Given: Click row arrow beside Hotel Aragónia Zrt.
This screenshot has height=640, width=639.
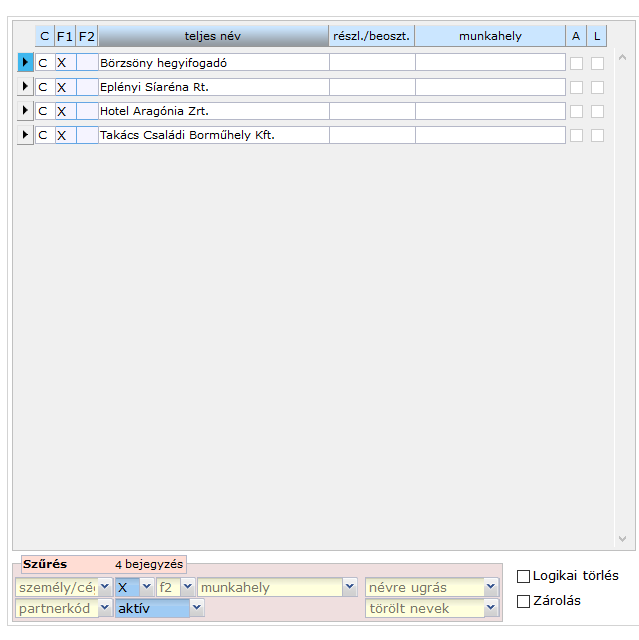Looking at the screenshot, I should coord(26,111).
